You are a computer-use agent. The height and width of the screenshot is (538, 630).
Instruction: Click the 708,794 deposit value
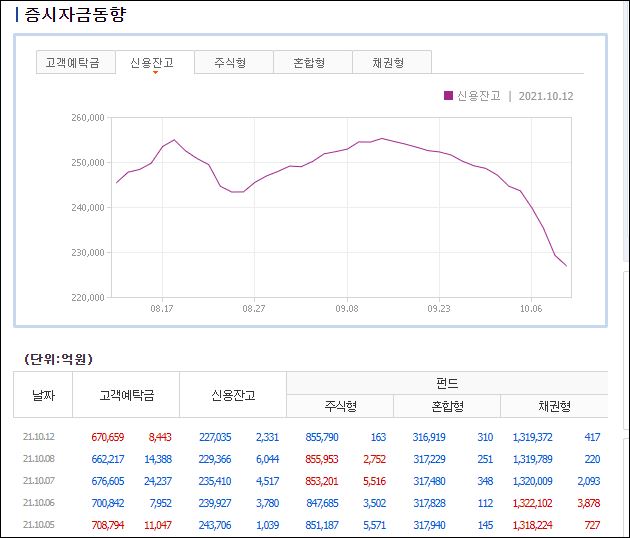pos(108,525)
